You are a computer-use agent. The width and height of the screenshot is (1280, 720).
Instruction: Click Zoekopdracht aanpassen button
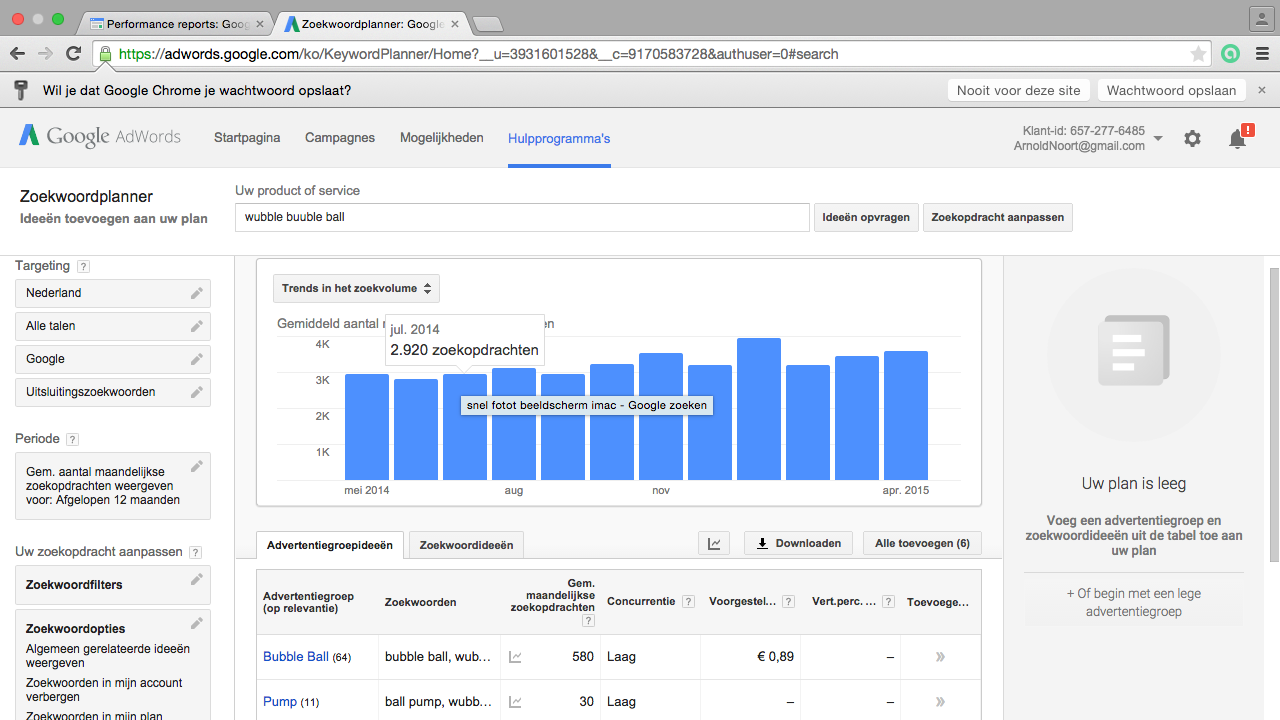998,217
